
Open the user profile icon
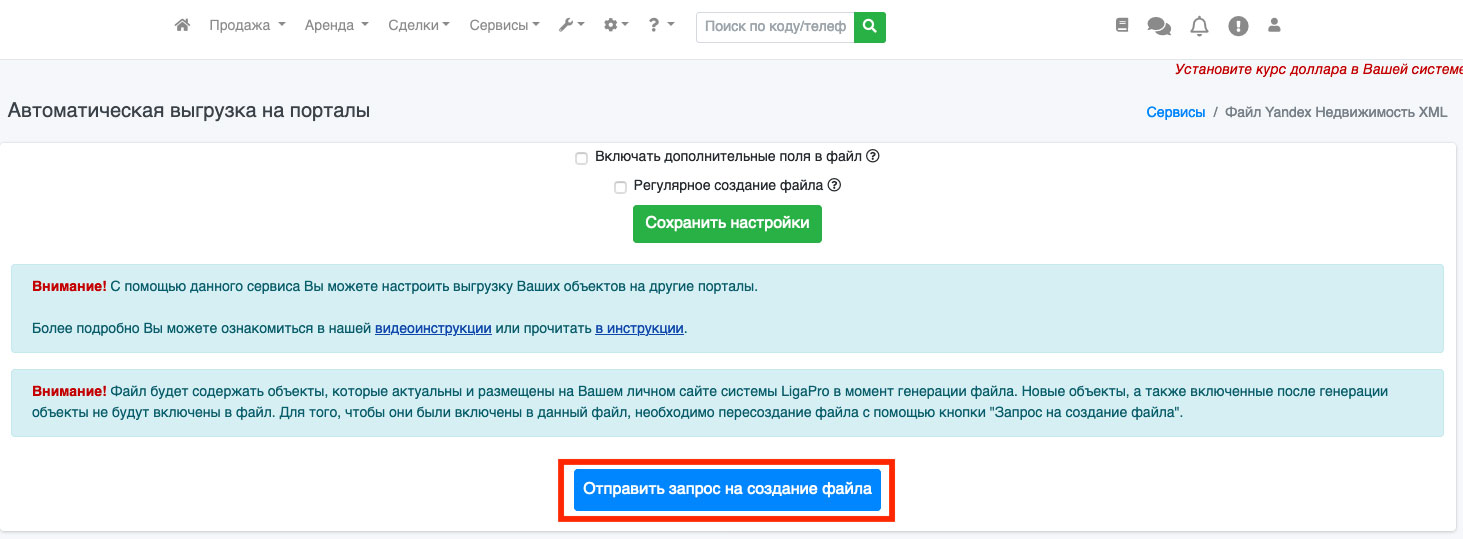coord(1274,26)
